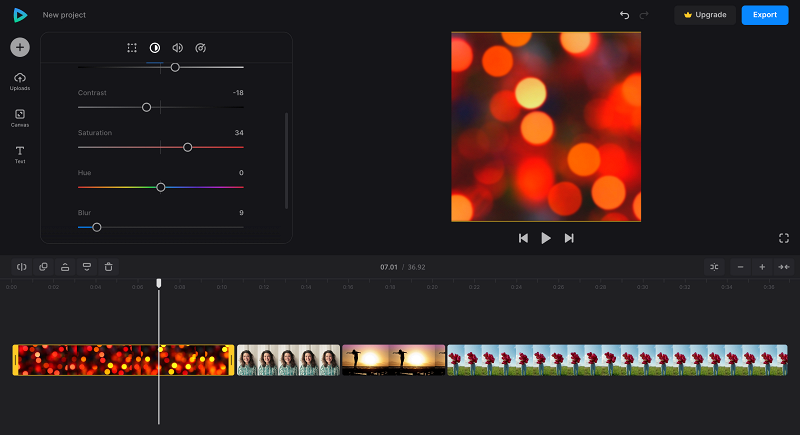Screen dimensions: 800x435
Task: Click the add media plus button
Action: pyautogui.click(x=20, y=47)
